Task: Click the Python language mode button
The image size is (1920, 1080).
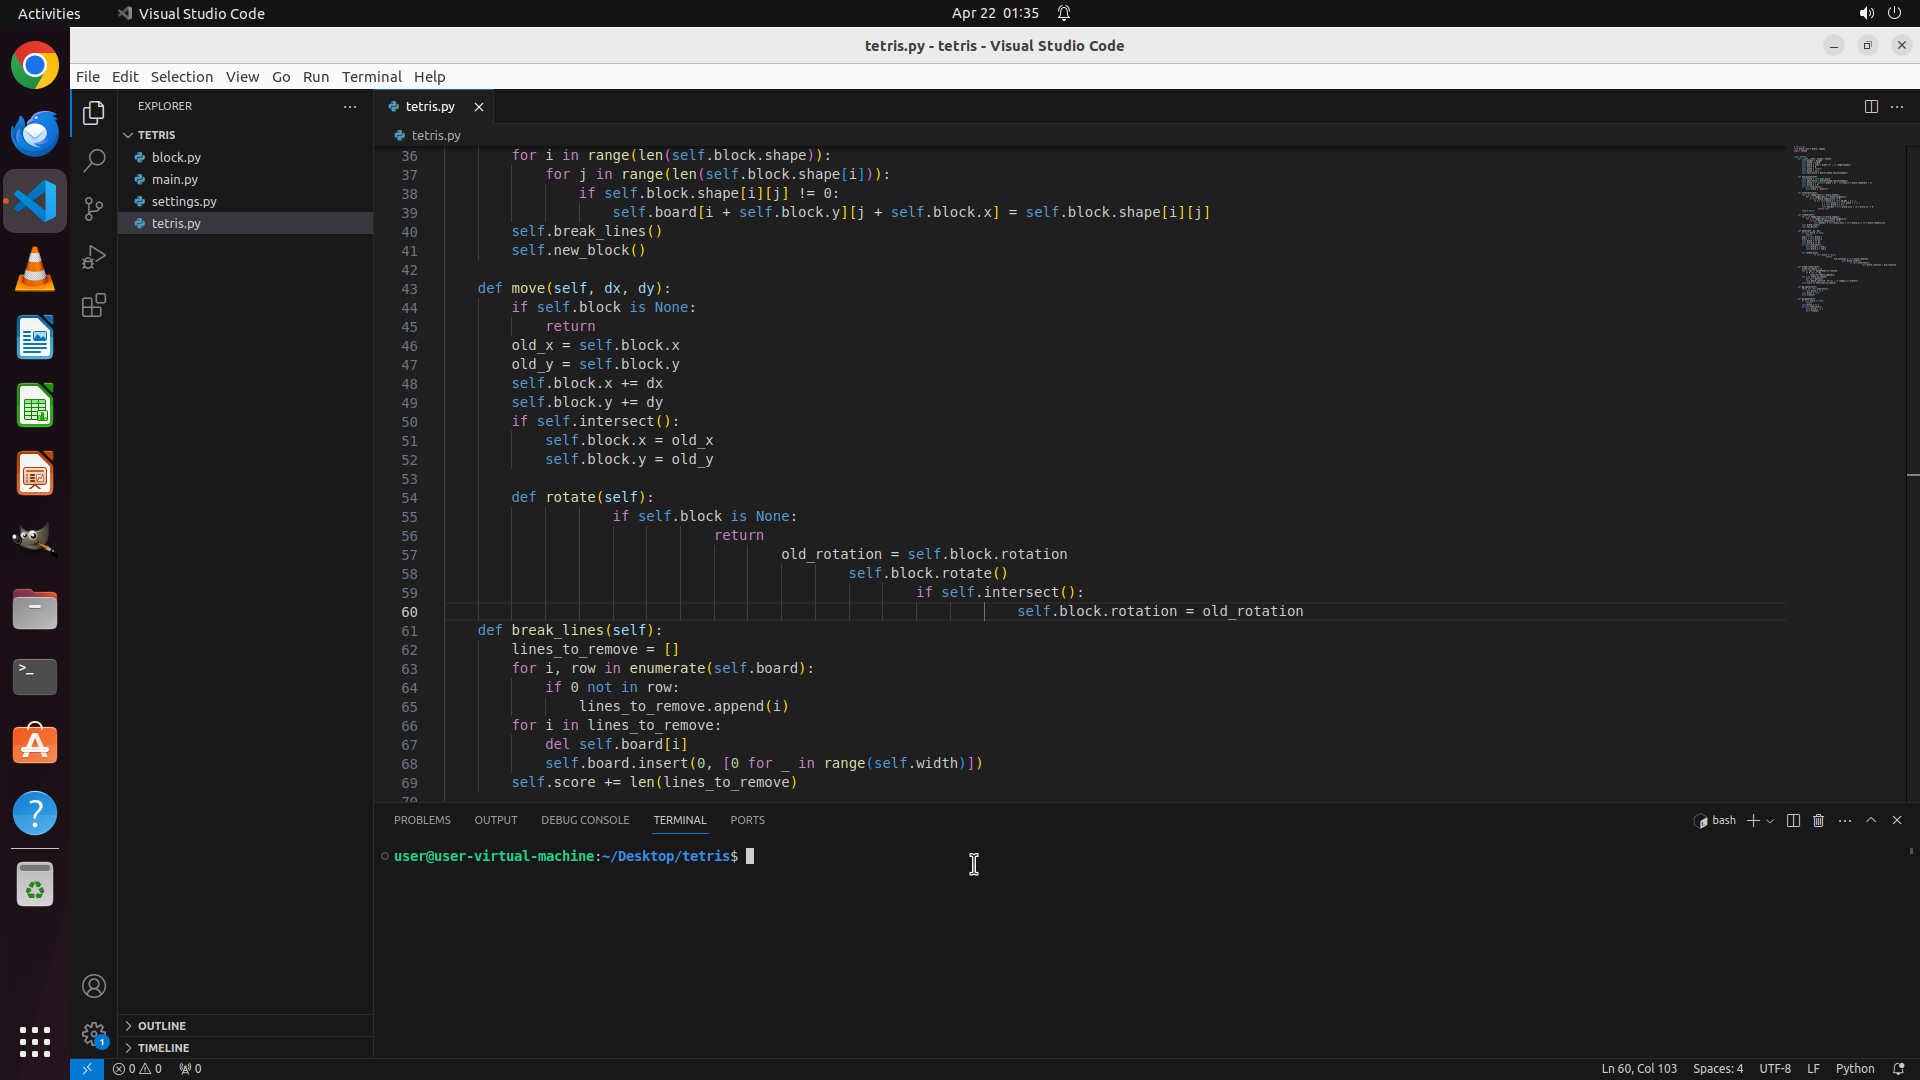Action: pyautogui.click(x=1855, y=1068)
